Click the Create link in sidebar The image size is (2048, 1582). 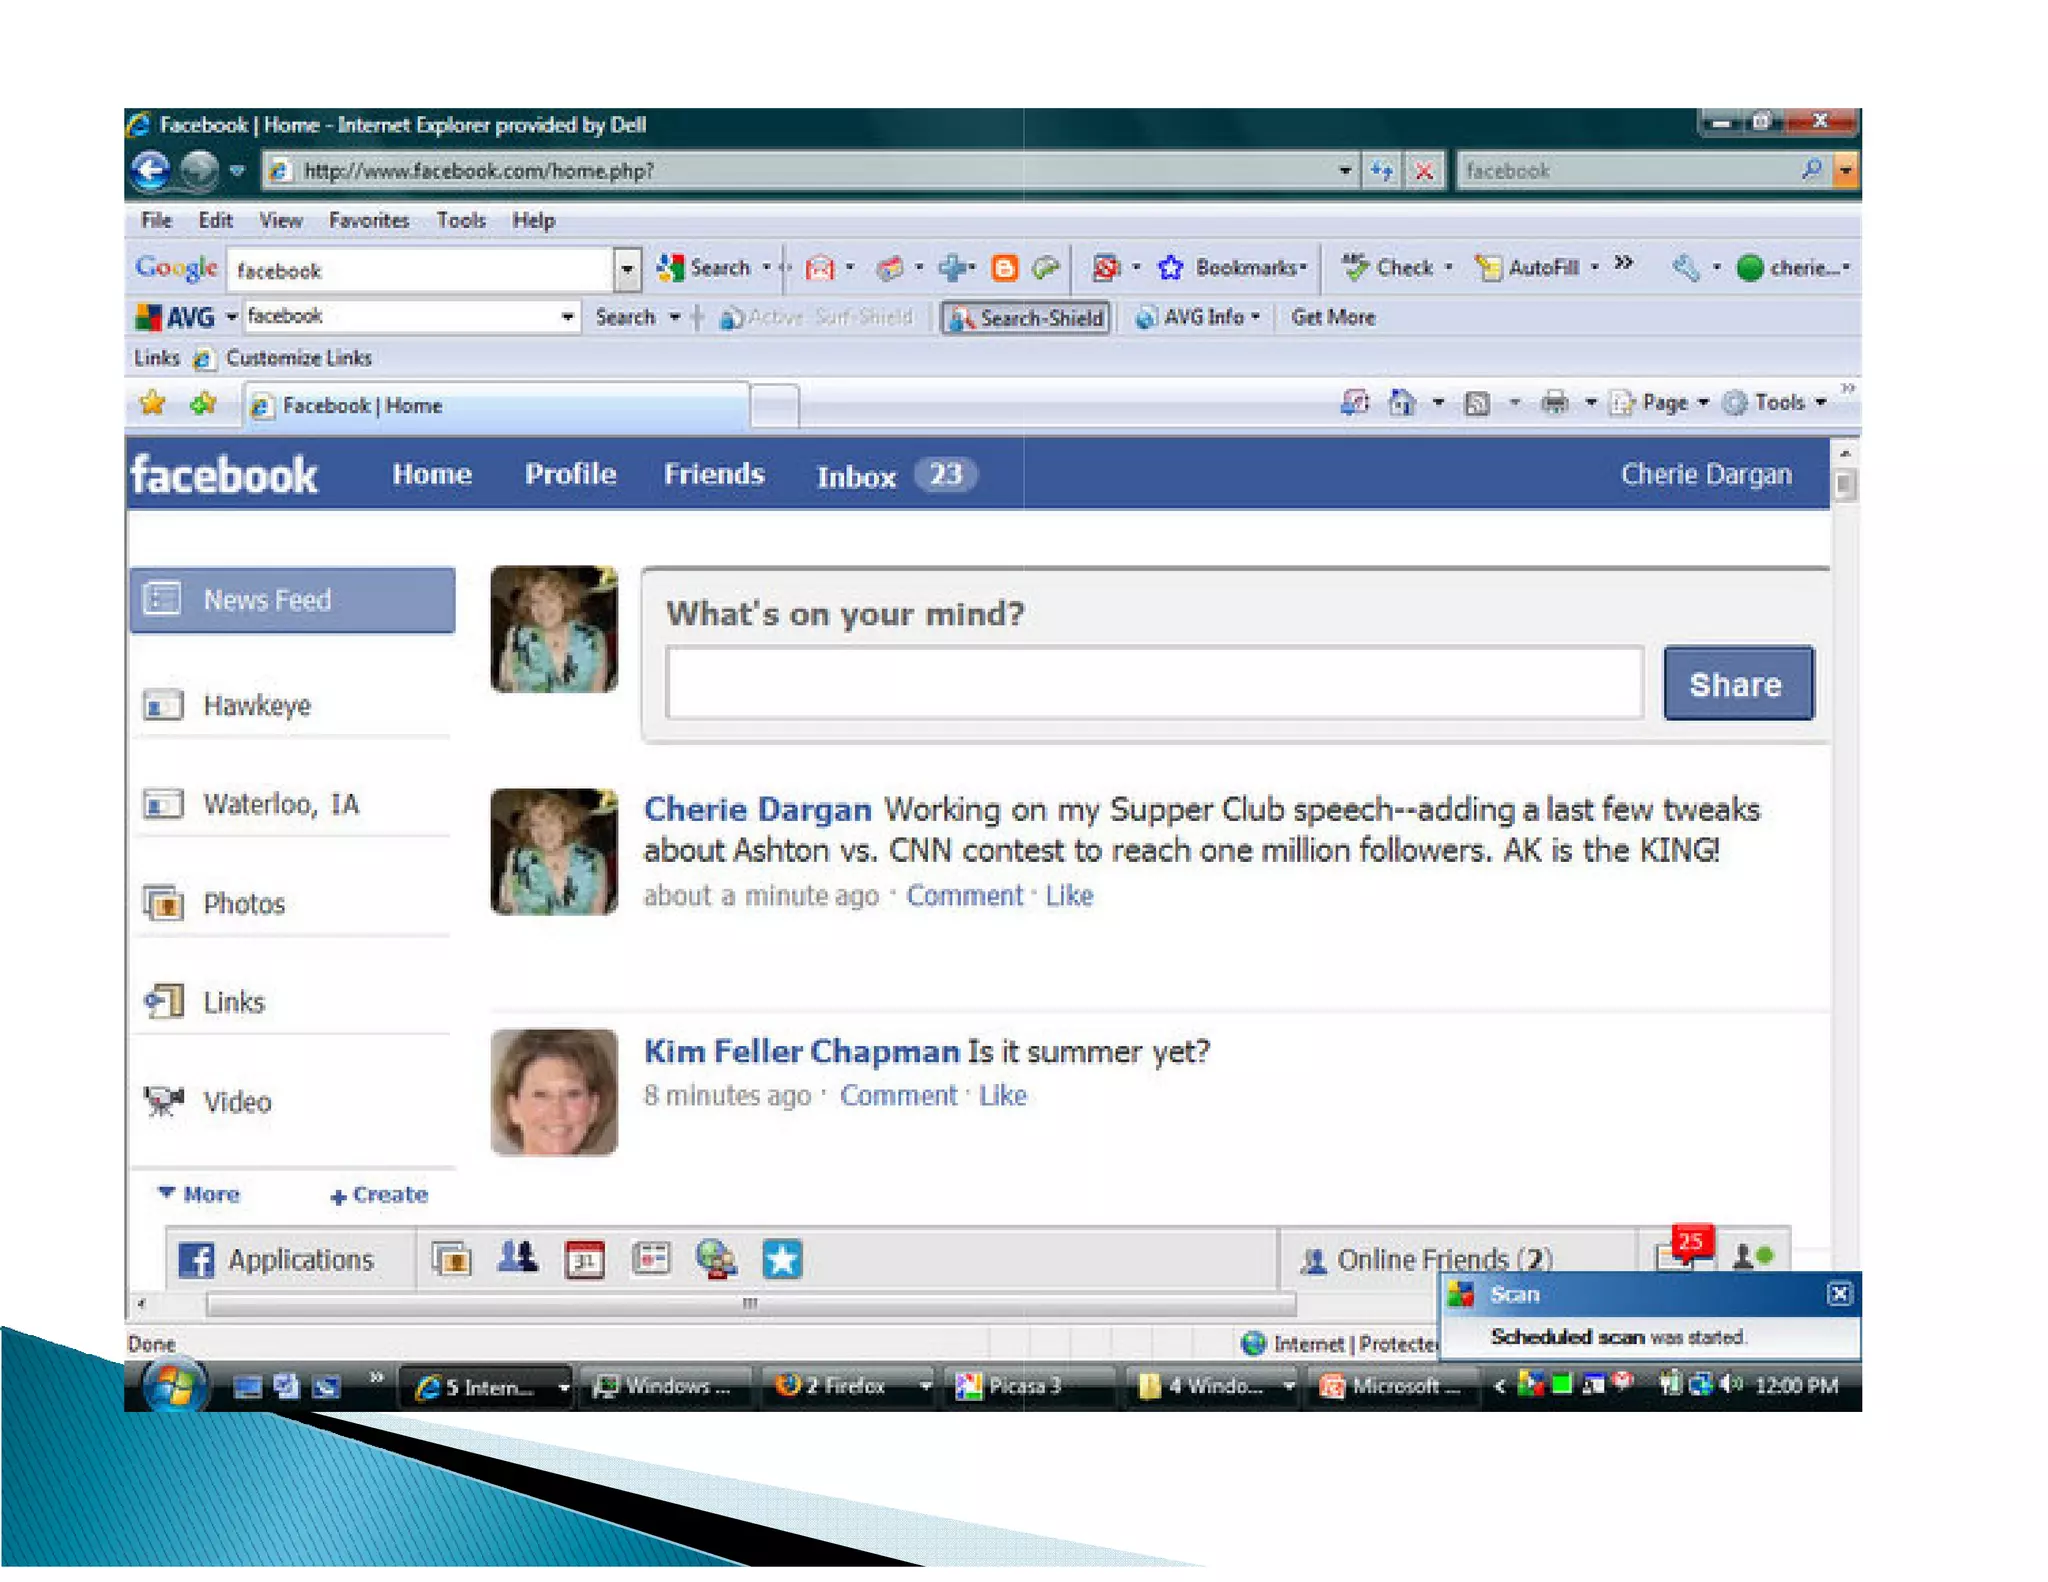[x=380, y=1195]
